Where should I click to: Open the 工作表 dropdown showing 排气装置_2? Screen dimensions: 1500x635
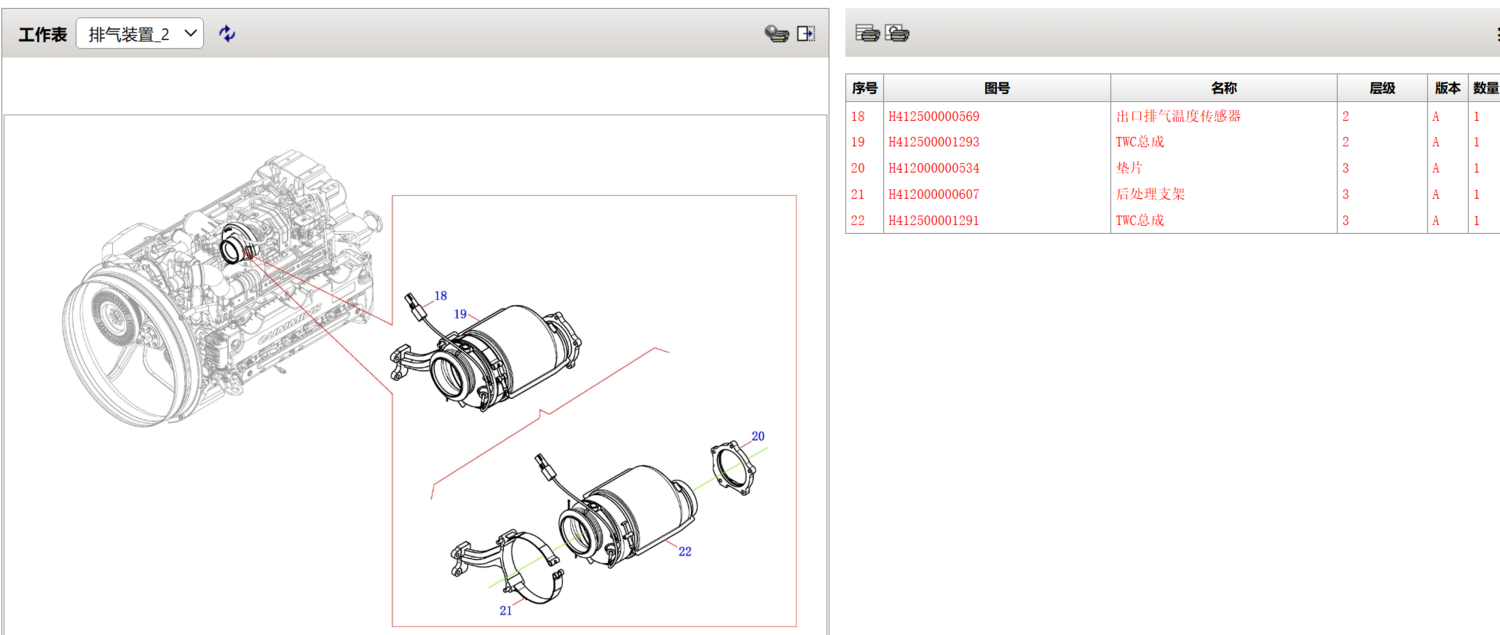pos(140,34)
